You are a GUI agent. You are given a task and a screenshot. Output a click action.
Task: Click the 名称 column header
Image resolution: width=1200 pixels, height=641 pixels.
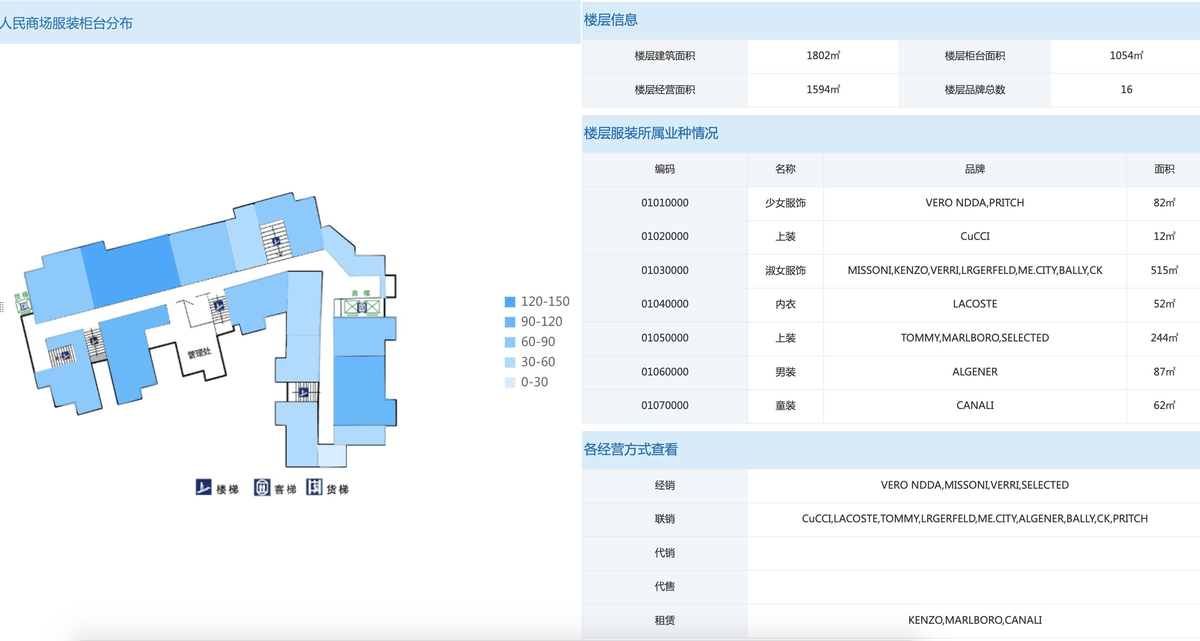click(x=785, y=169)
